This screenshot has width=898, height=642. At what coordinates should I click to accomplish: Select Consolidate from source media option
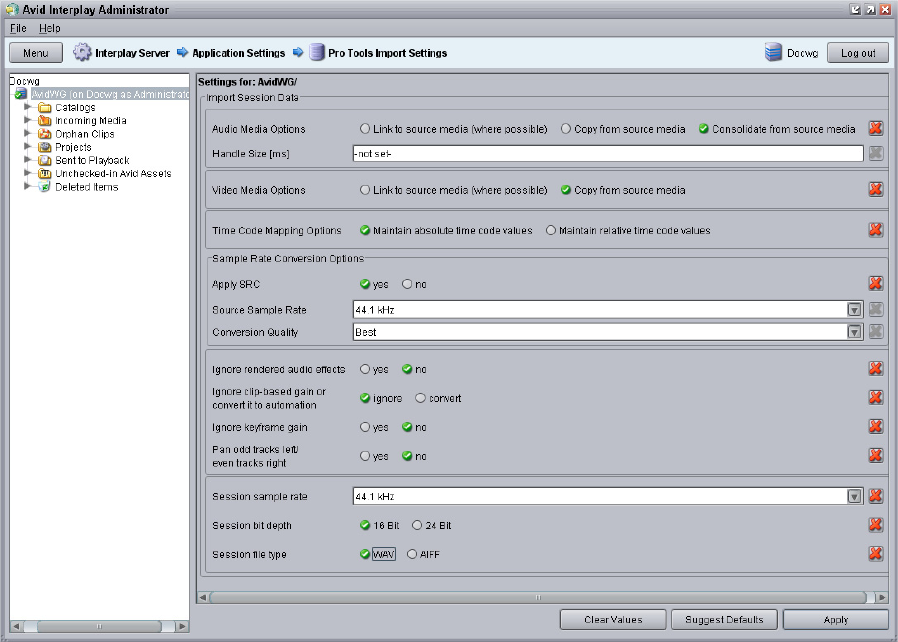pyautogui.click(x=704, y=129)
